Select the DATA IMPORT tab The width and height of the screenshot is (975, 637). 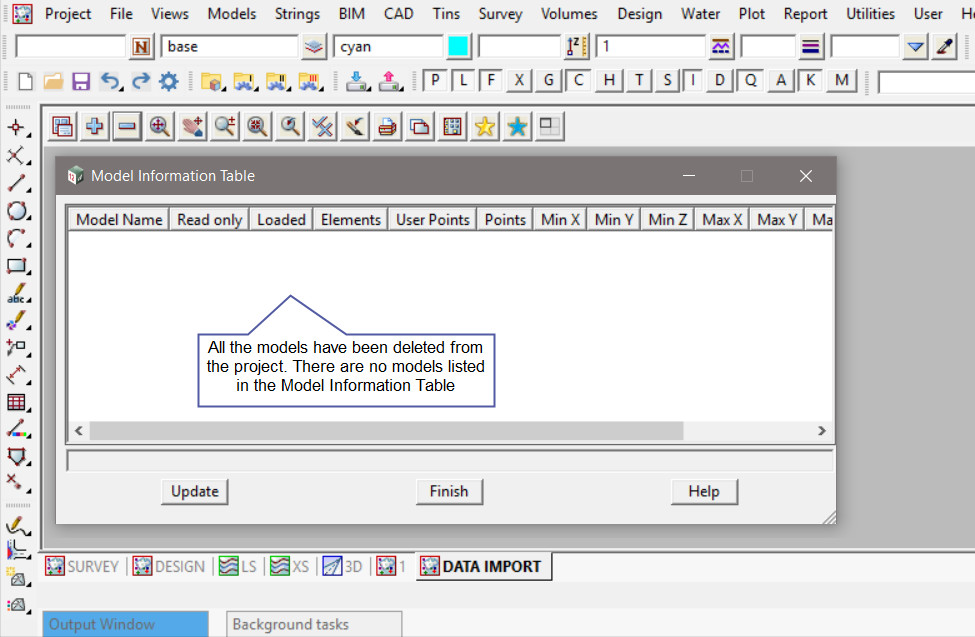[x=483, y=566]
